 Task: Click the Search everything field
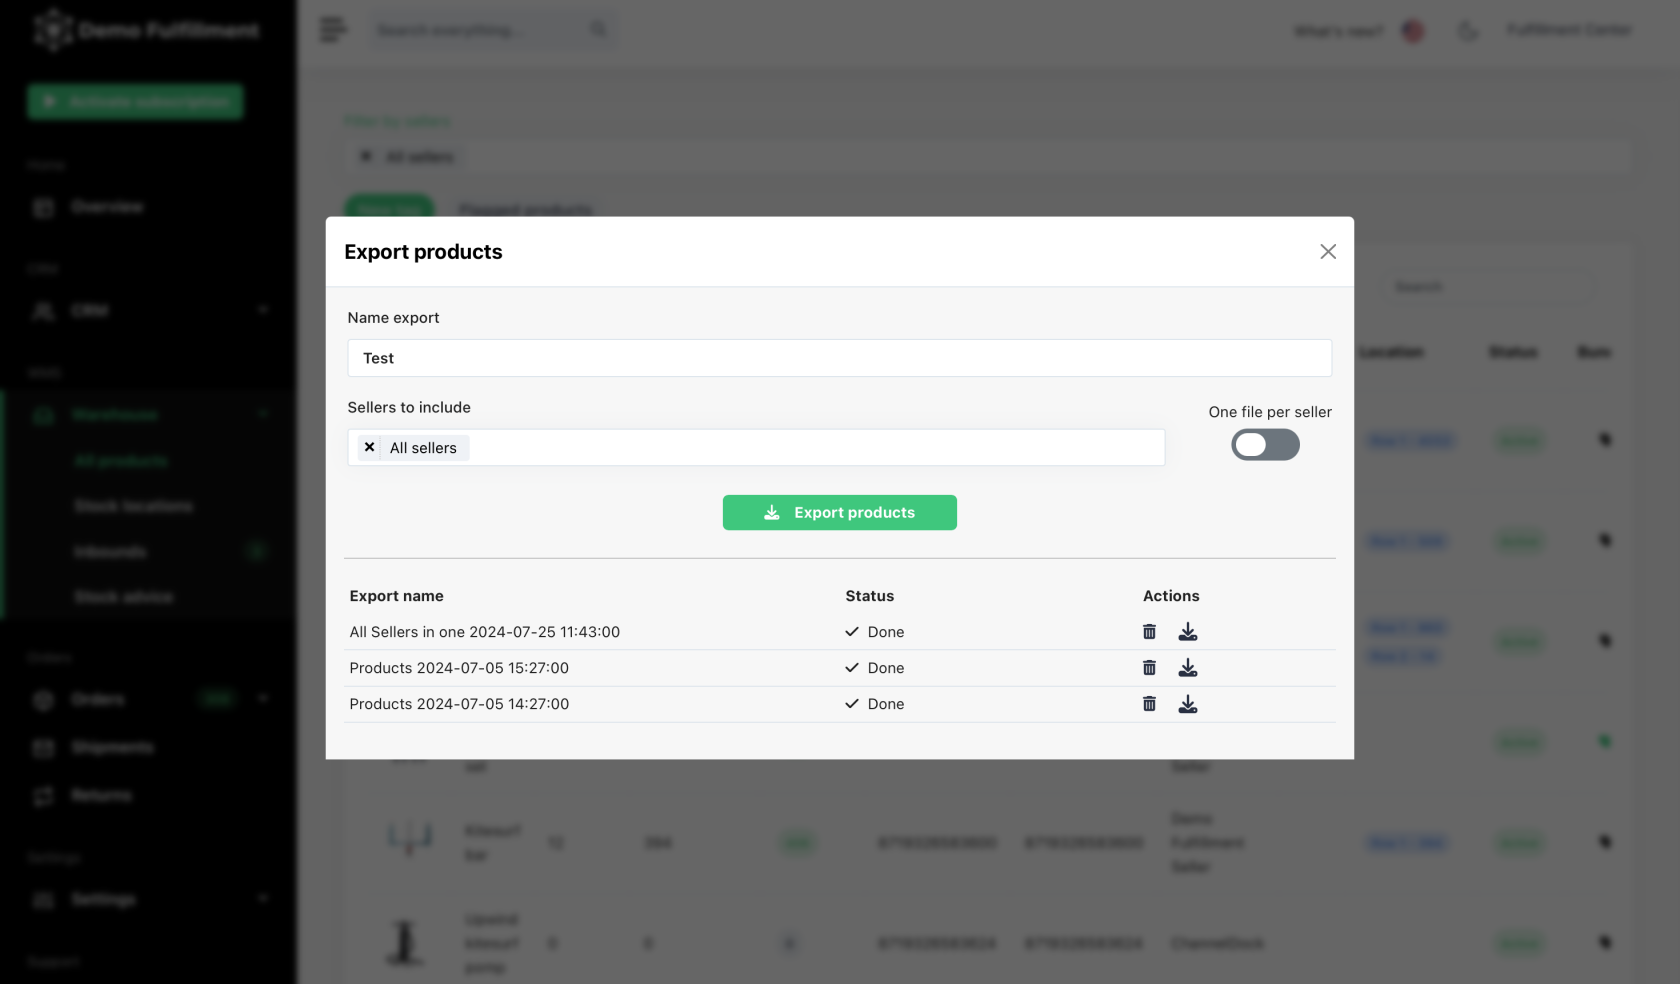tap(493, 30)
